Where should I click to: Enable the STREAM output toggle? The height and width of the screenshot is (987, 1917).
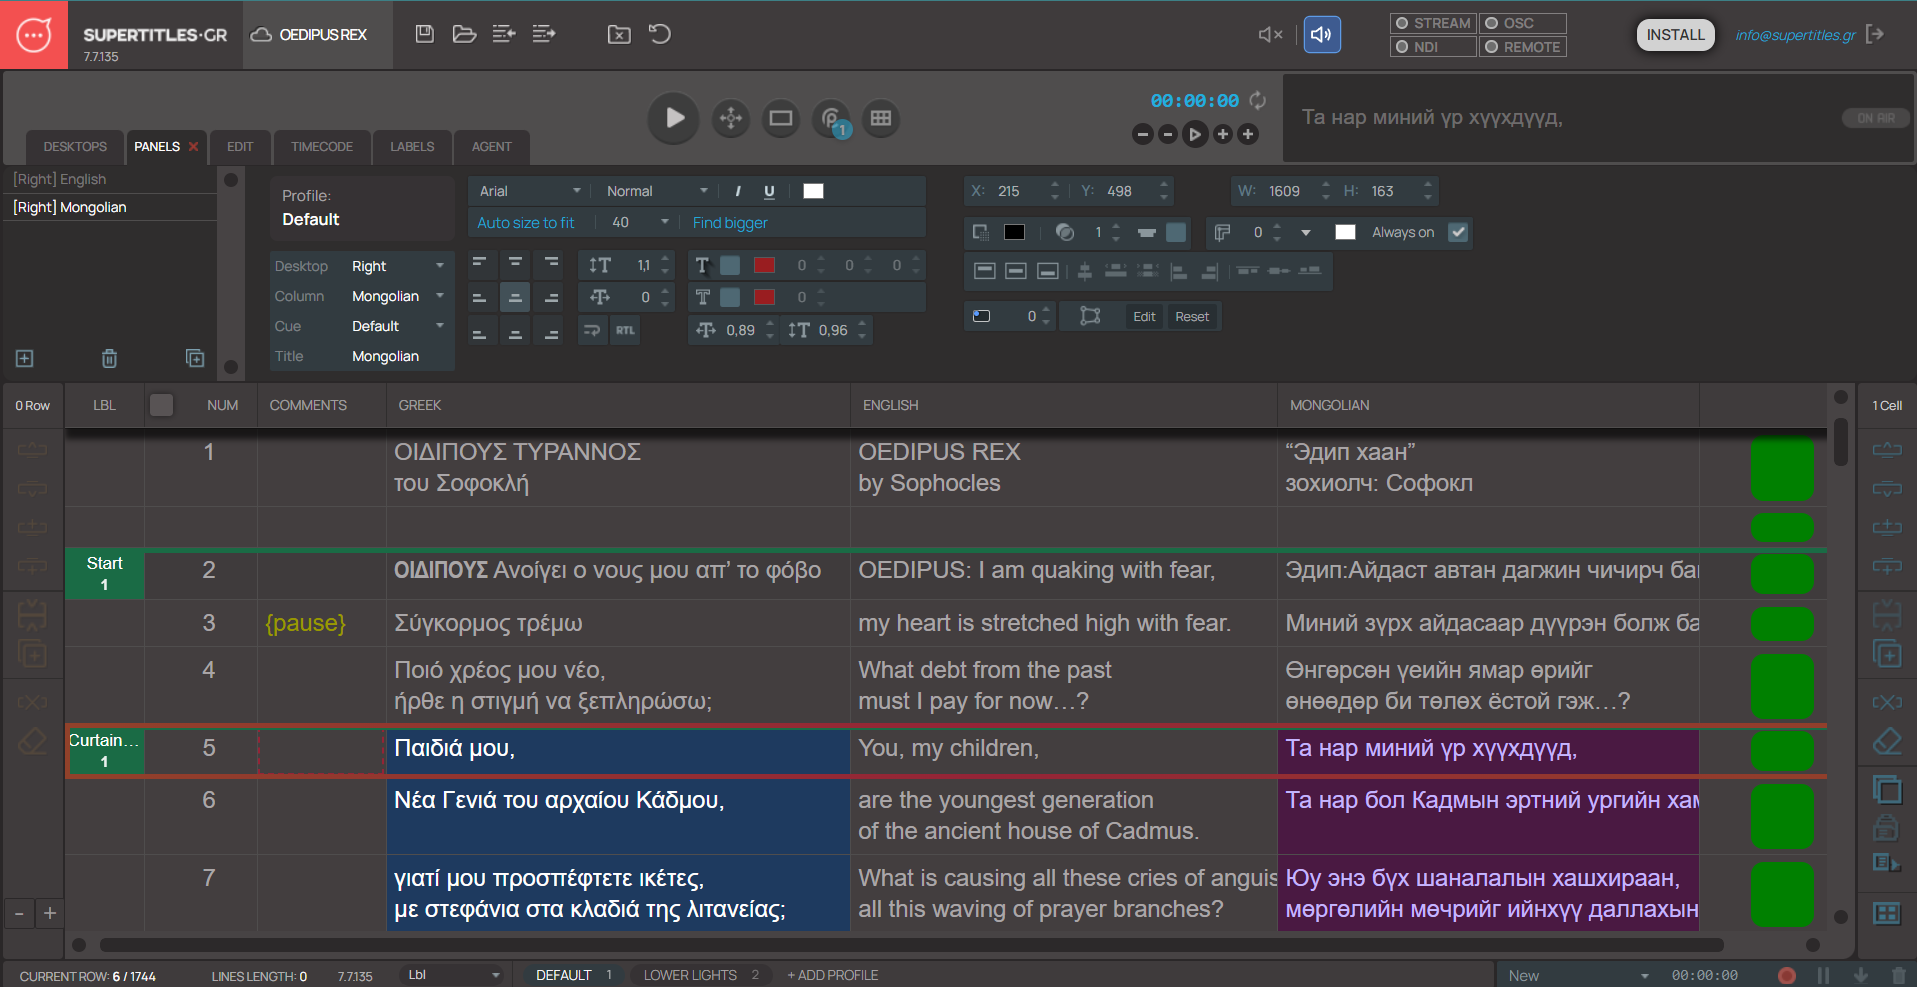pyautogui.click(x=1433, y=23)
